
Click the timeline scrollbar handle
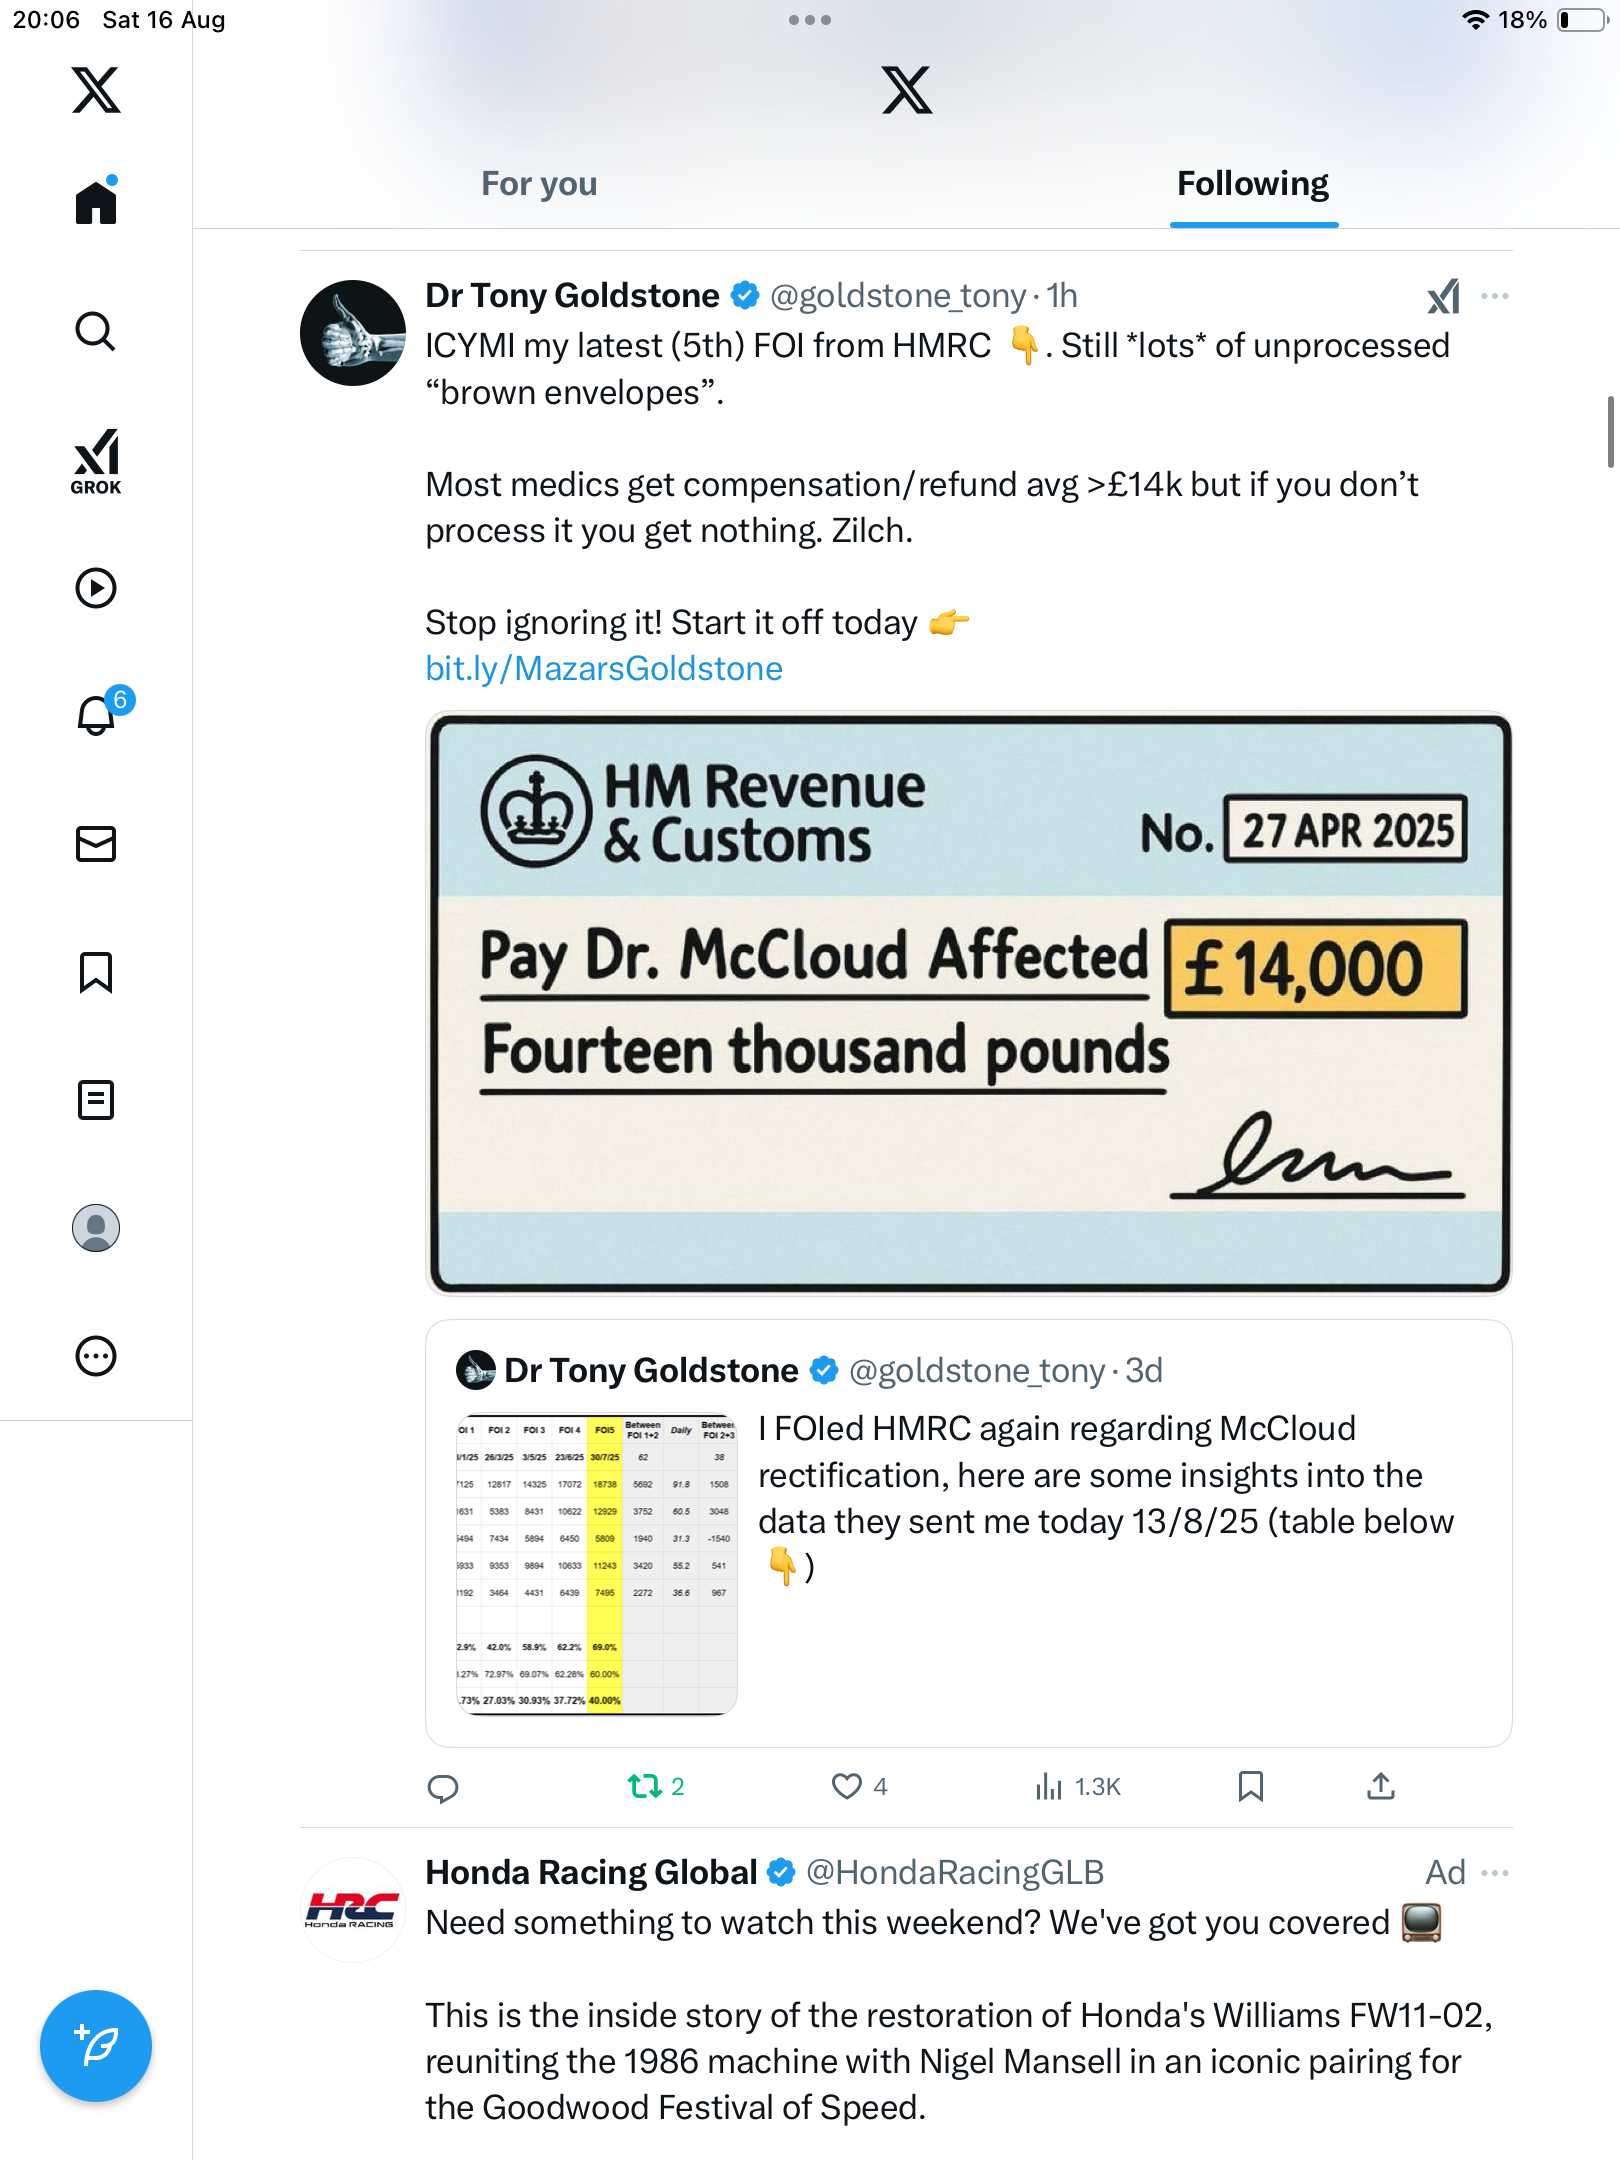pyautogui.click(x=1610, y=432)
